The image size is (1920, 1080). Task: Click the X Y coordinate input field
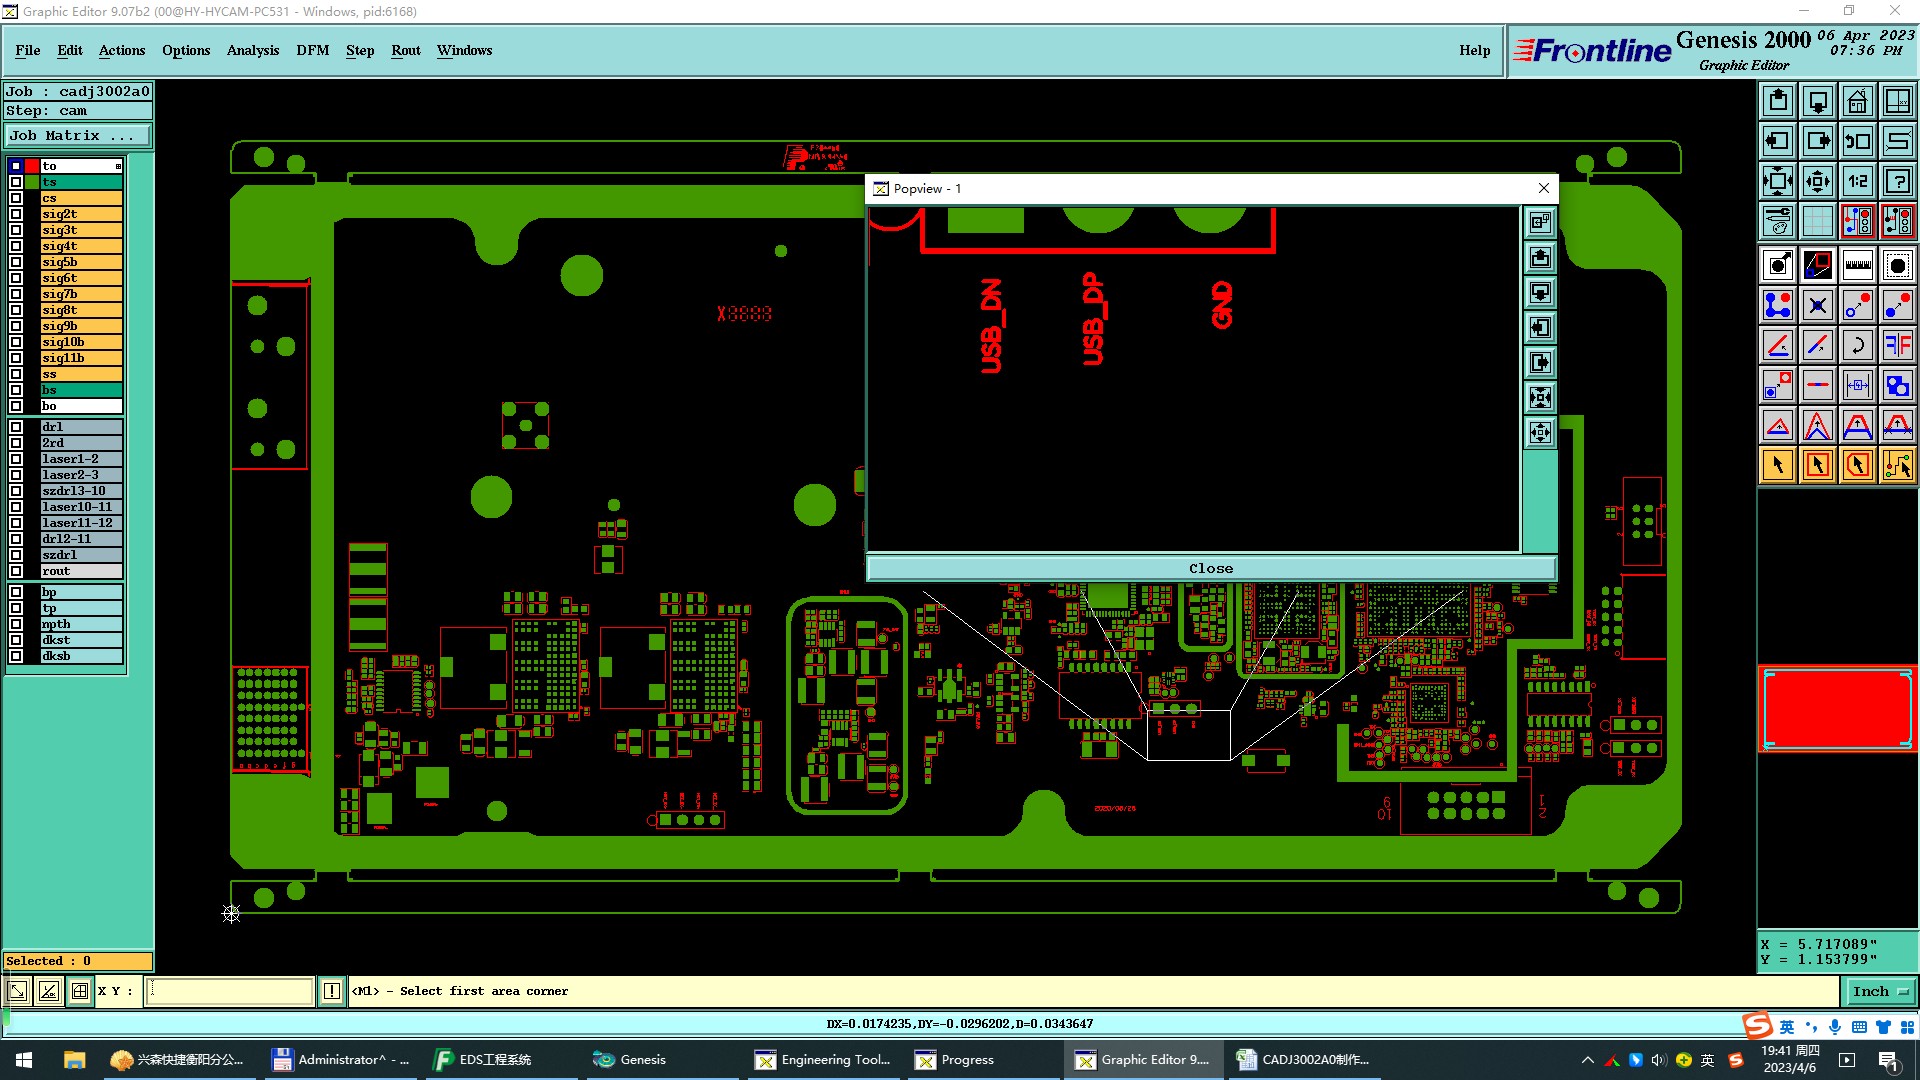pos(230,991)
